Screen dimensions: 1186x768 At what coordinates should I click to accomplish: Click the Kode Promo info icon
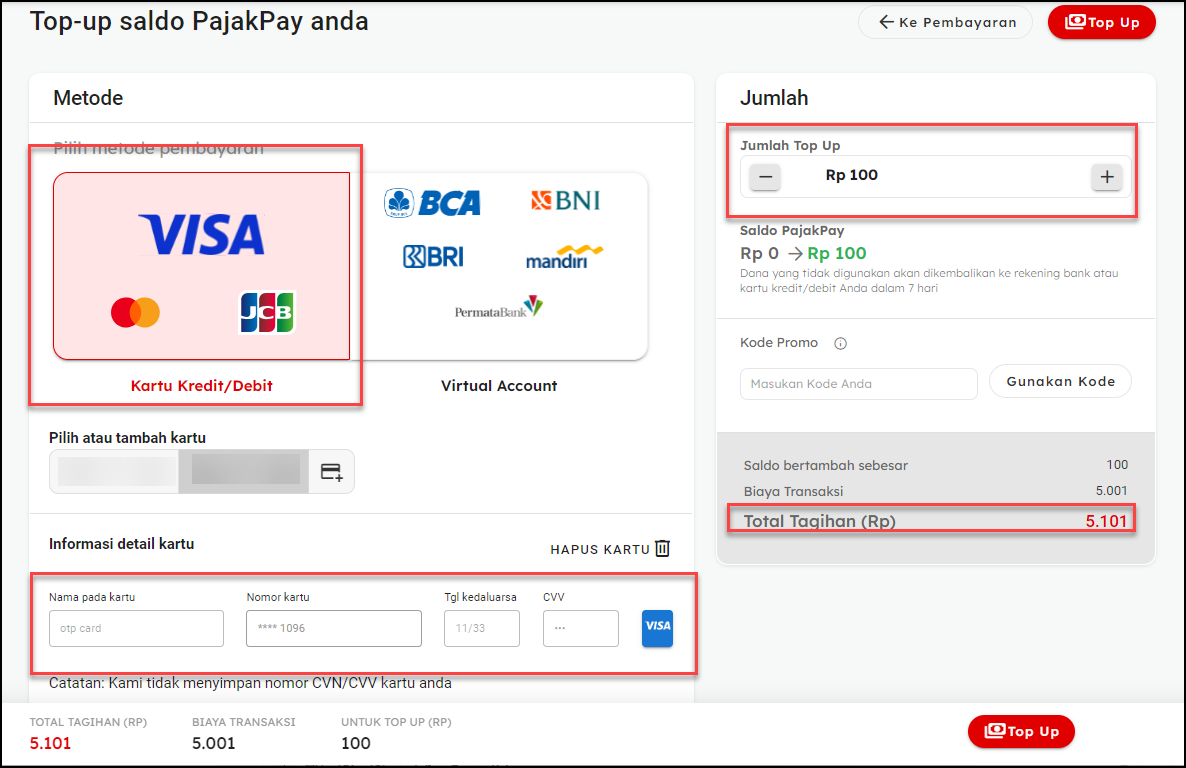point(840,344)
